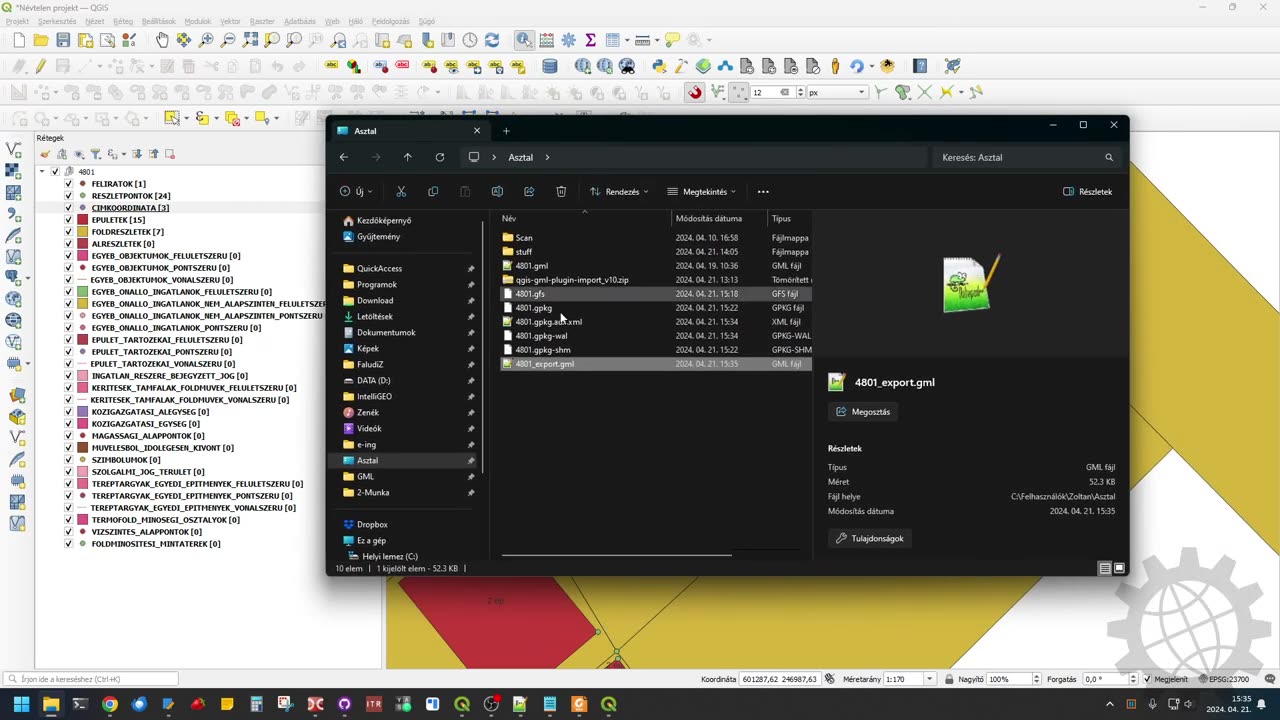Viewport: 1280px width, 720px height.
Task: Add new Explorer tab with plus
Action: click(x=506, y=131)
